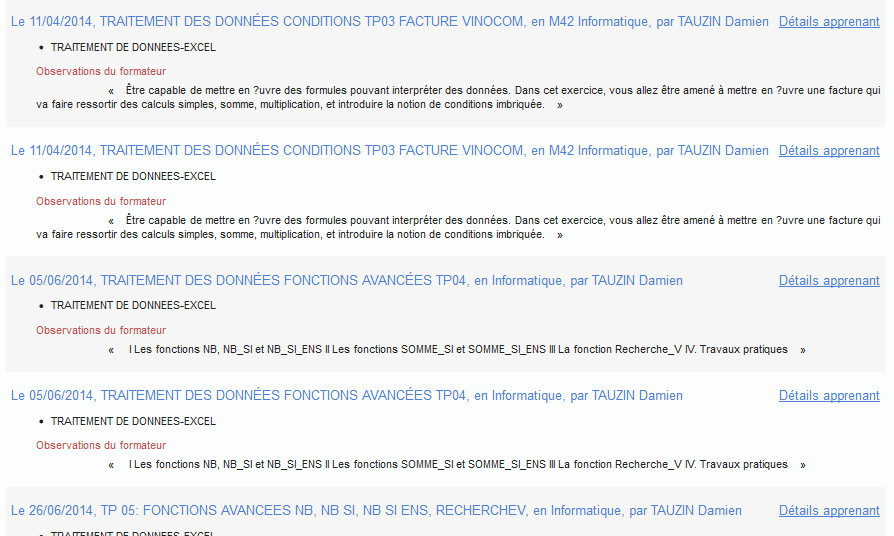Click the 'Être capable' observation text in the first TP03 entry
The width and height of the screenshot is (894, 536).
[x=458, y=96]
